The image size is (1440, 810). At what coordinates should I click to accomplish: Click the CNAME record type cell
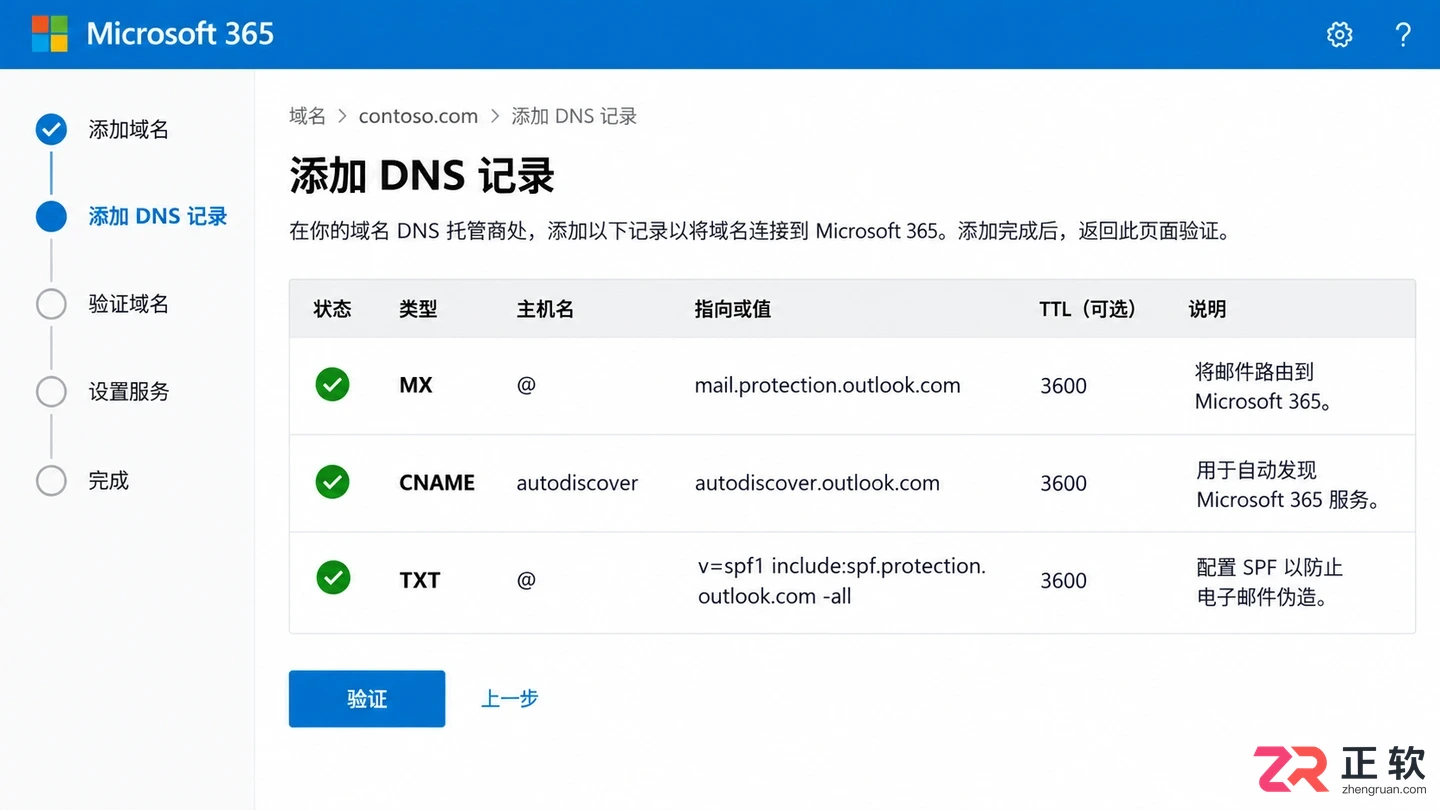point(437,482)
